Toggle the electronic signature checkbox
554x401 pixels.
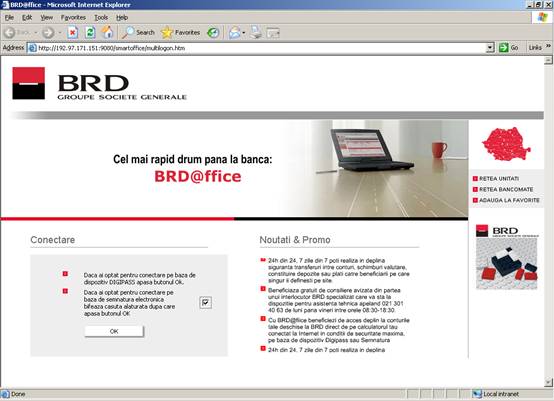tap(206, 302)
